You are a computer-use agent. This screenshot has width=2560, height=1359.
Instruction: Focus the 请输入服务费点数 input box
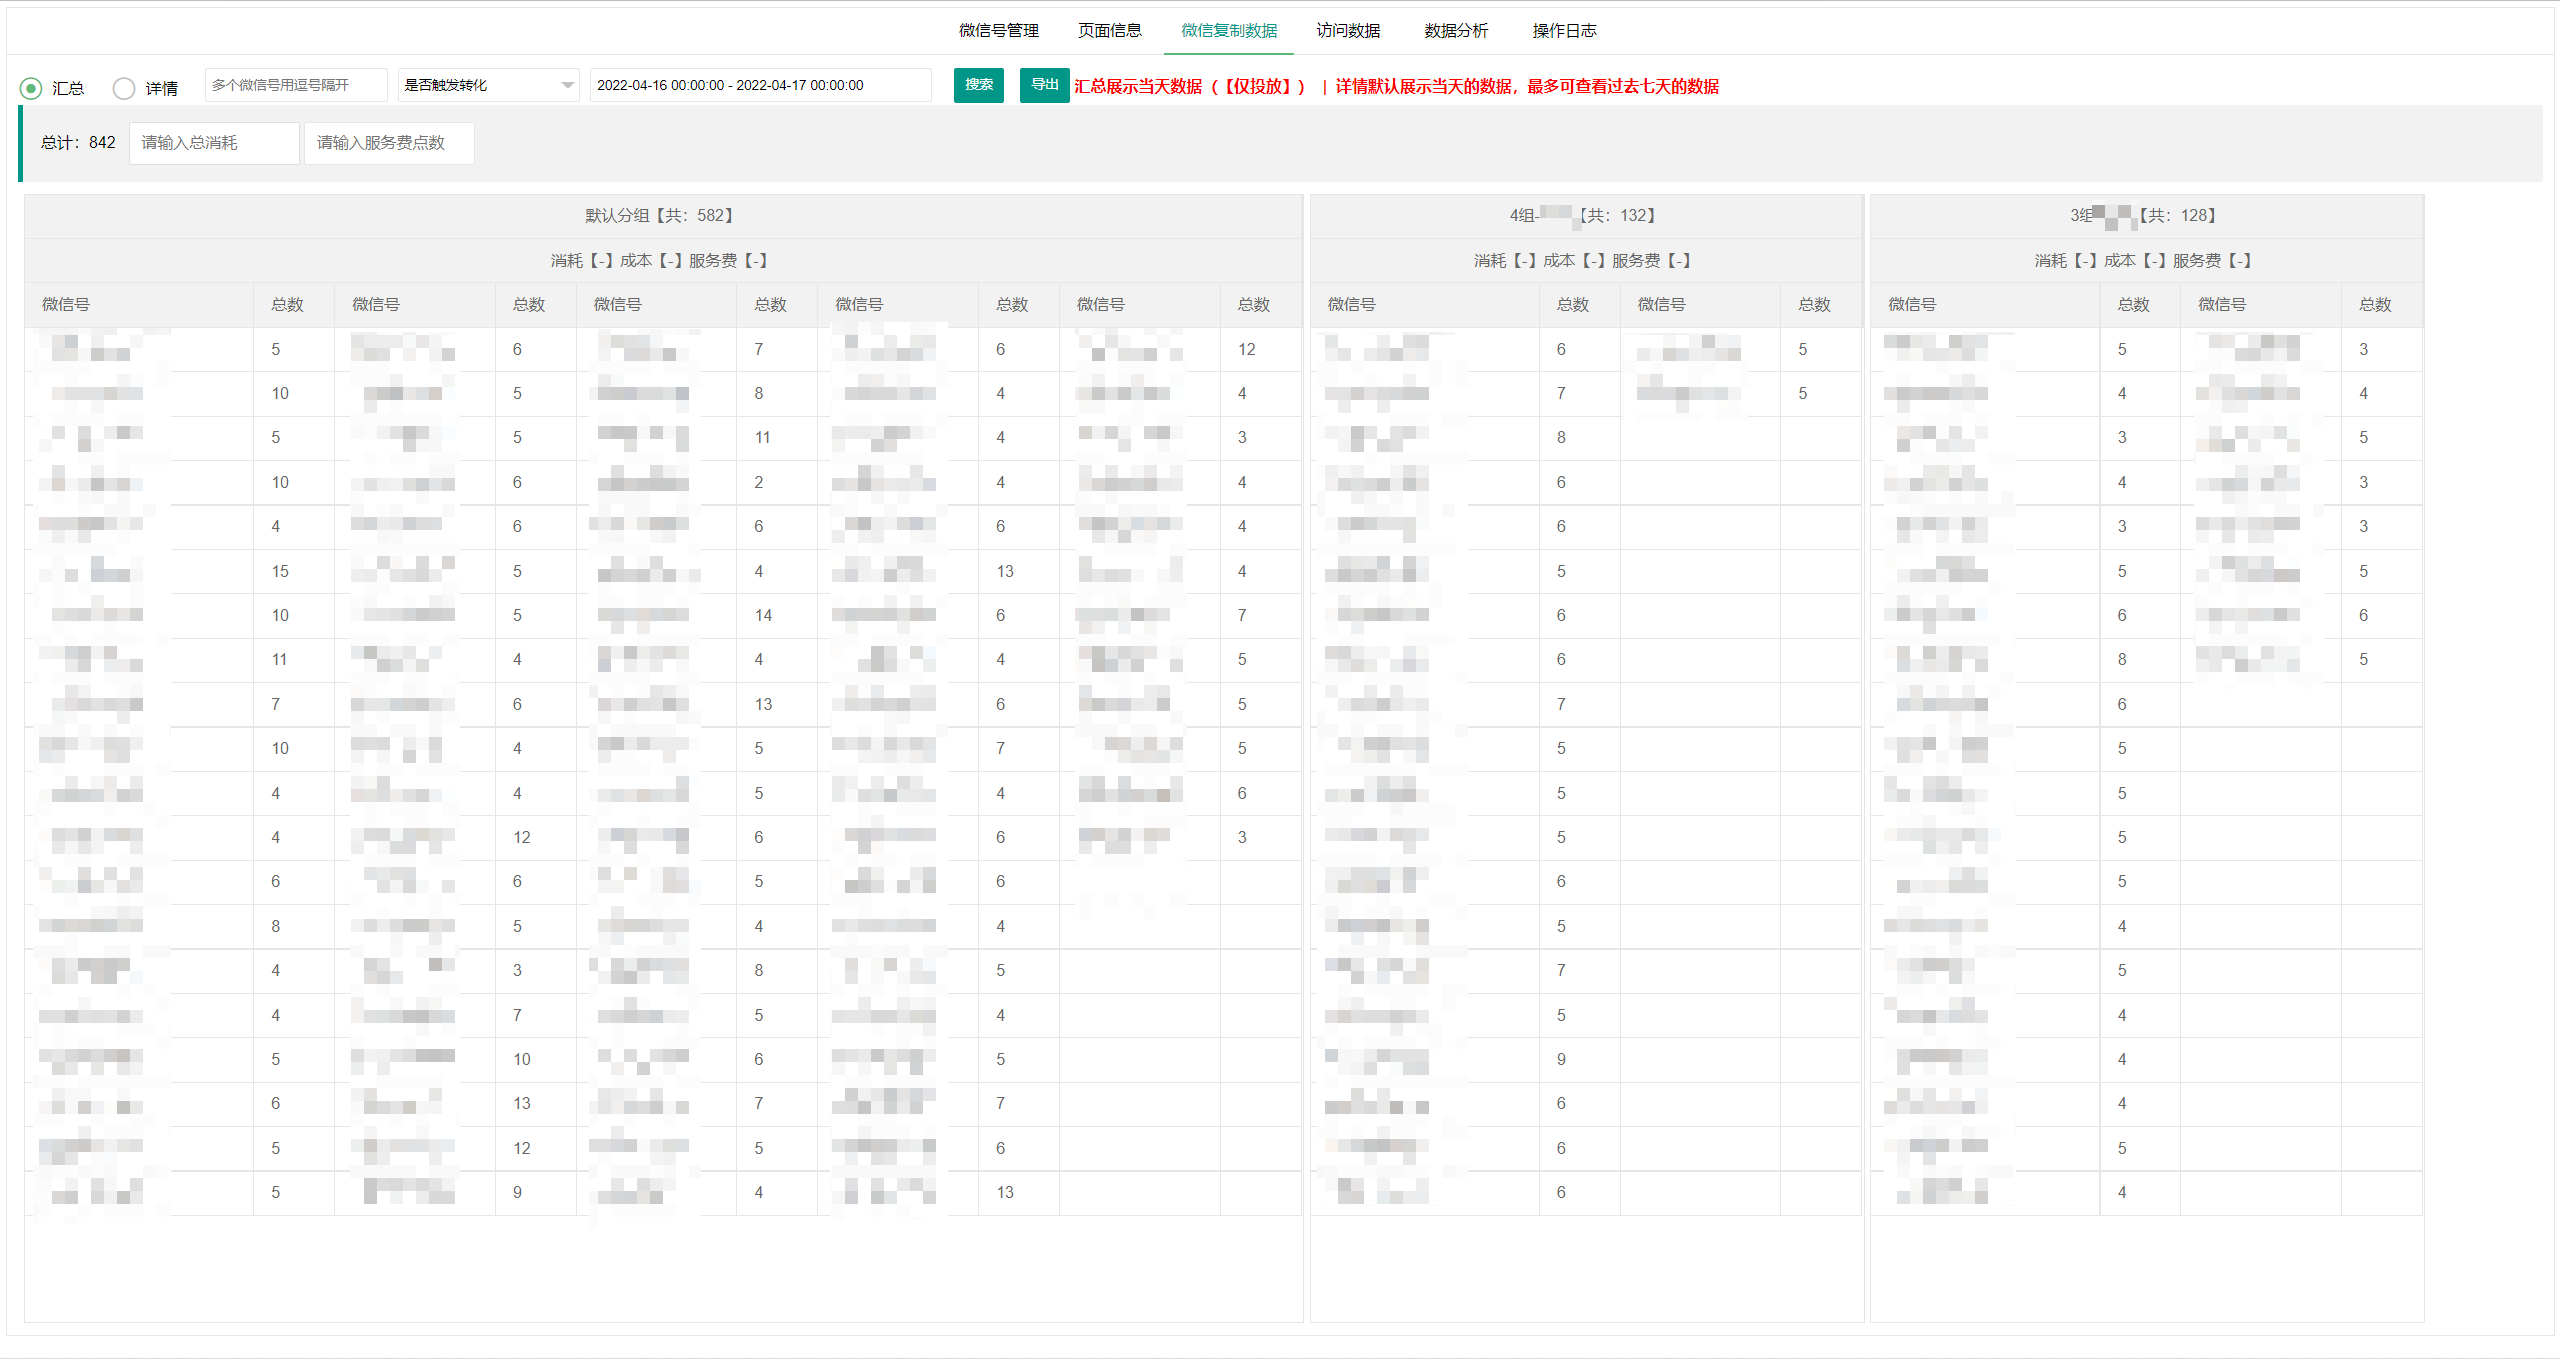(388, 143)
